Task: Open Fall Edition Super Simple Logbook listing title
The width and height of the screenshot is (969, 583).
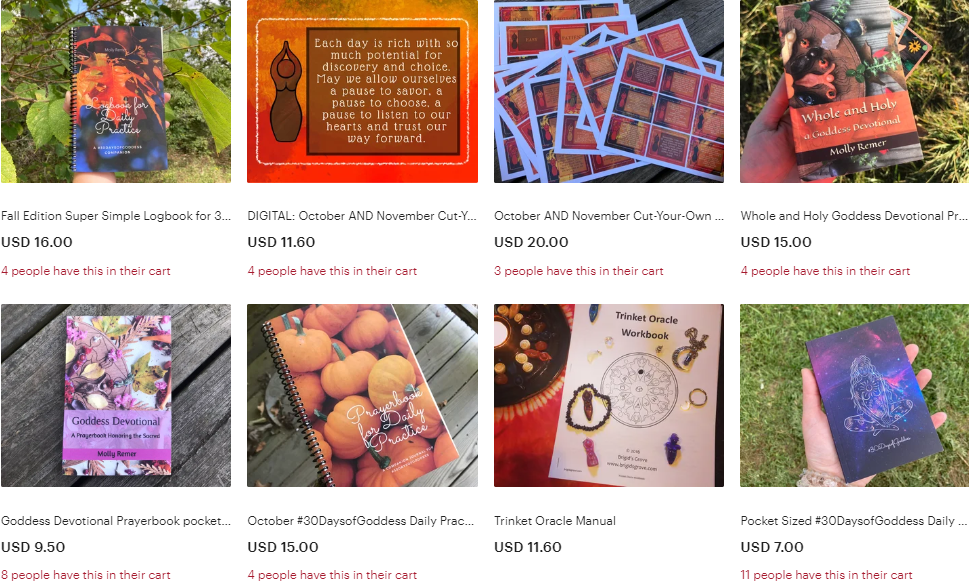Action: tap(116, 216)
